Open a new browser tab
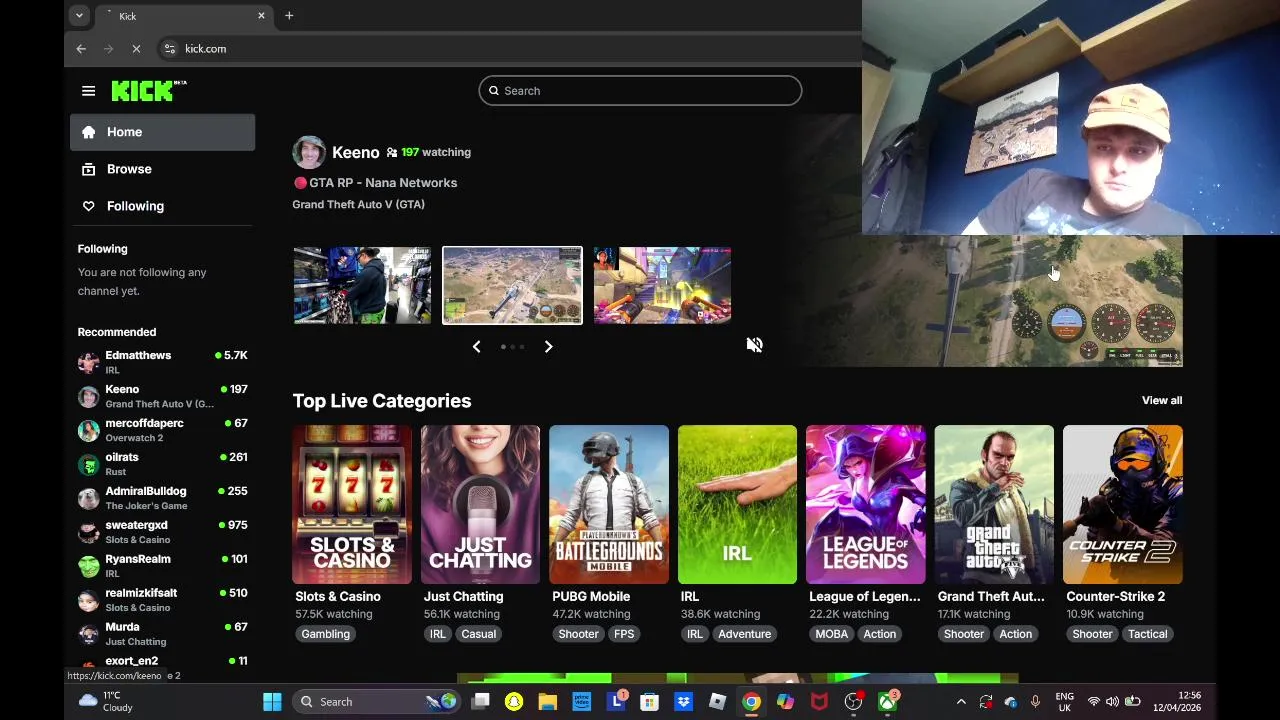Image resolution: width=1280 pixels, height=720 pixels. [289, 15]
